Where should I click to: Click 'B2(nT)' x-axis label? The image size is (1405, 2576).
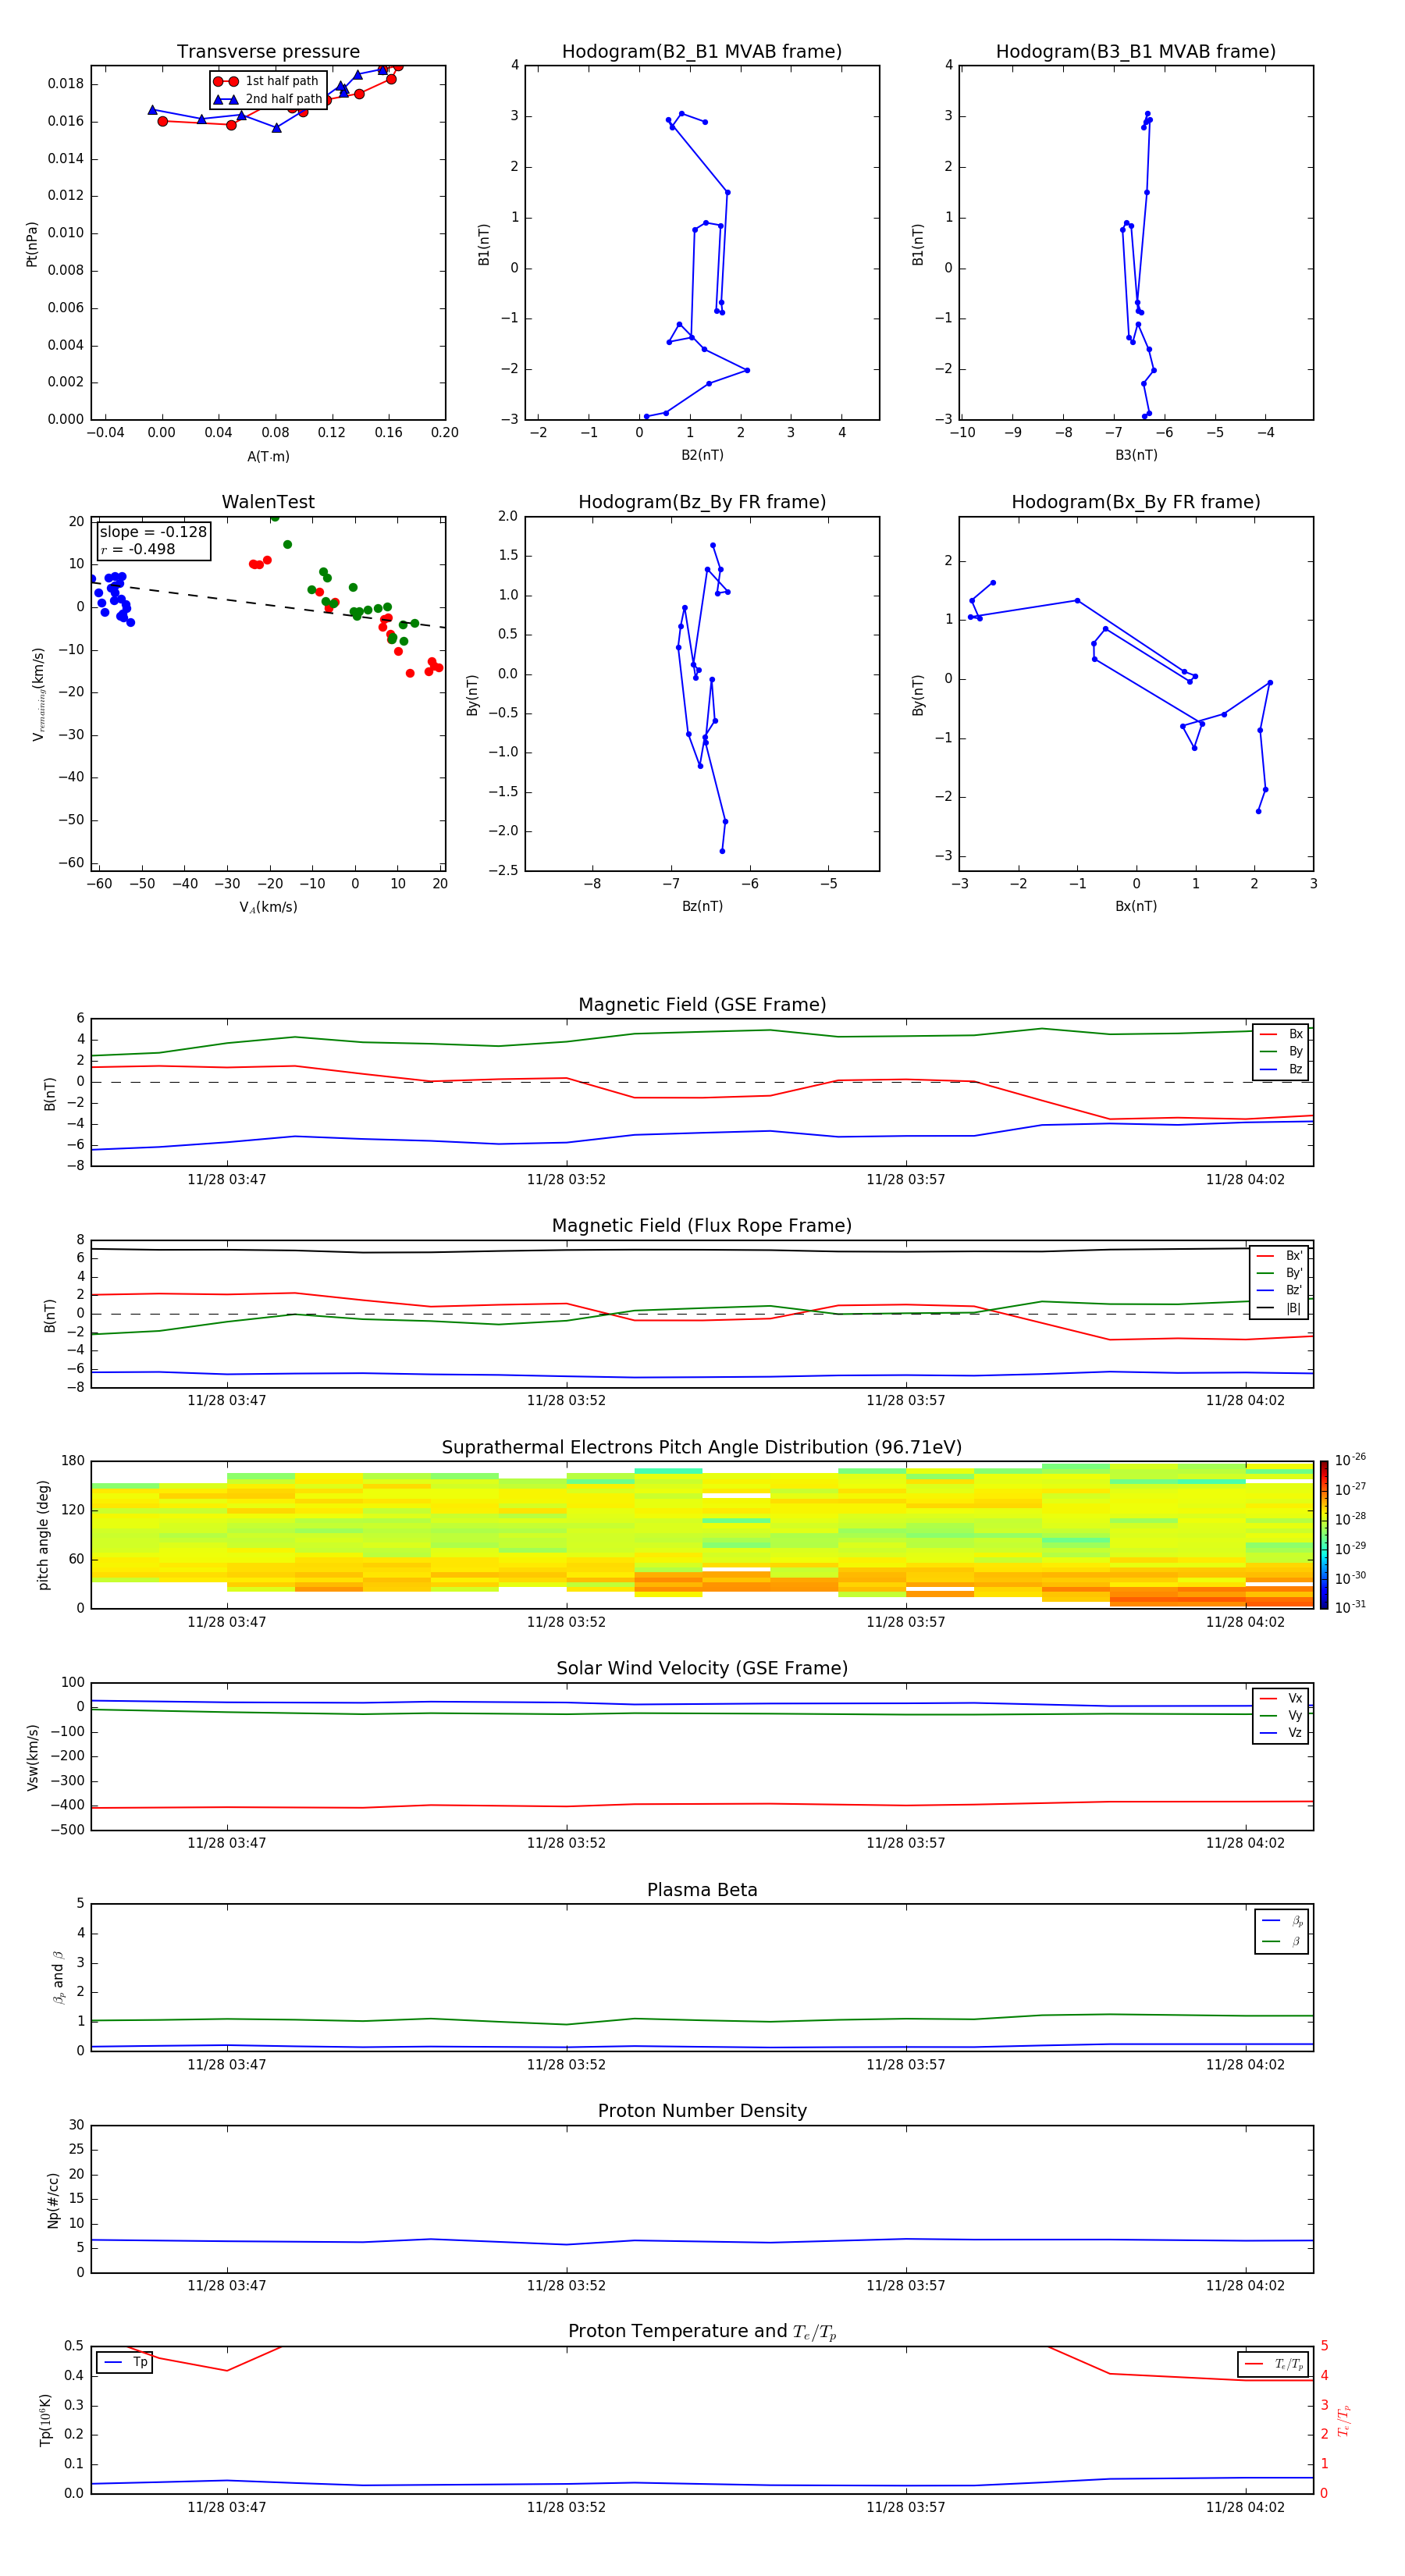click(x=702, y=455)
